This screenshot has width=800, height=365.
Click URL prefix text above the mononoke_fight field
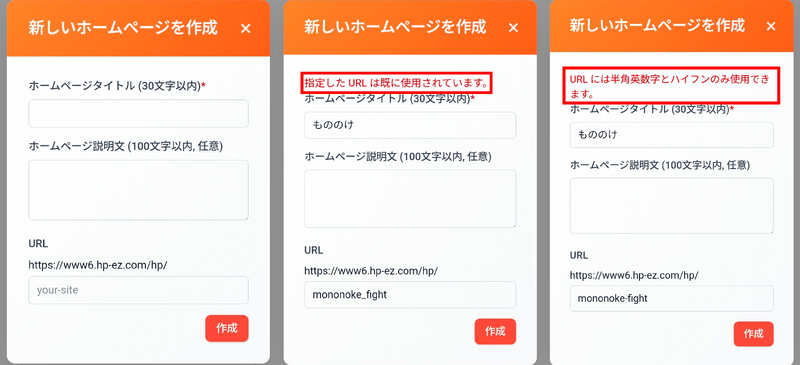(x=371, y=271)
